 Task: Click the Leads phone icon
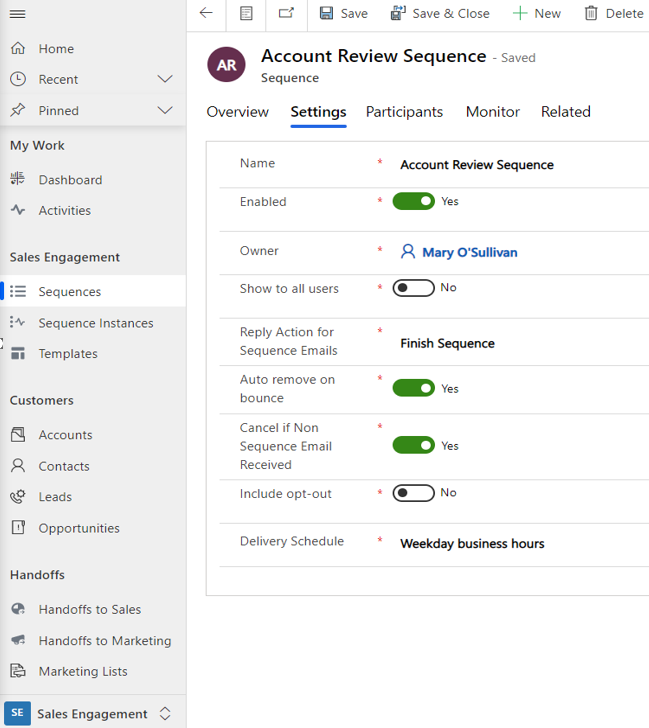[x=18, y=497]
